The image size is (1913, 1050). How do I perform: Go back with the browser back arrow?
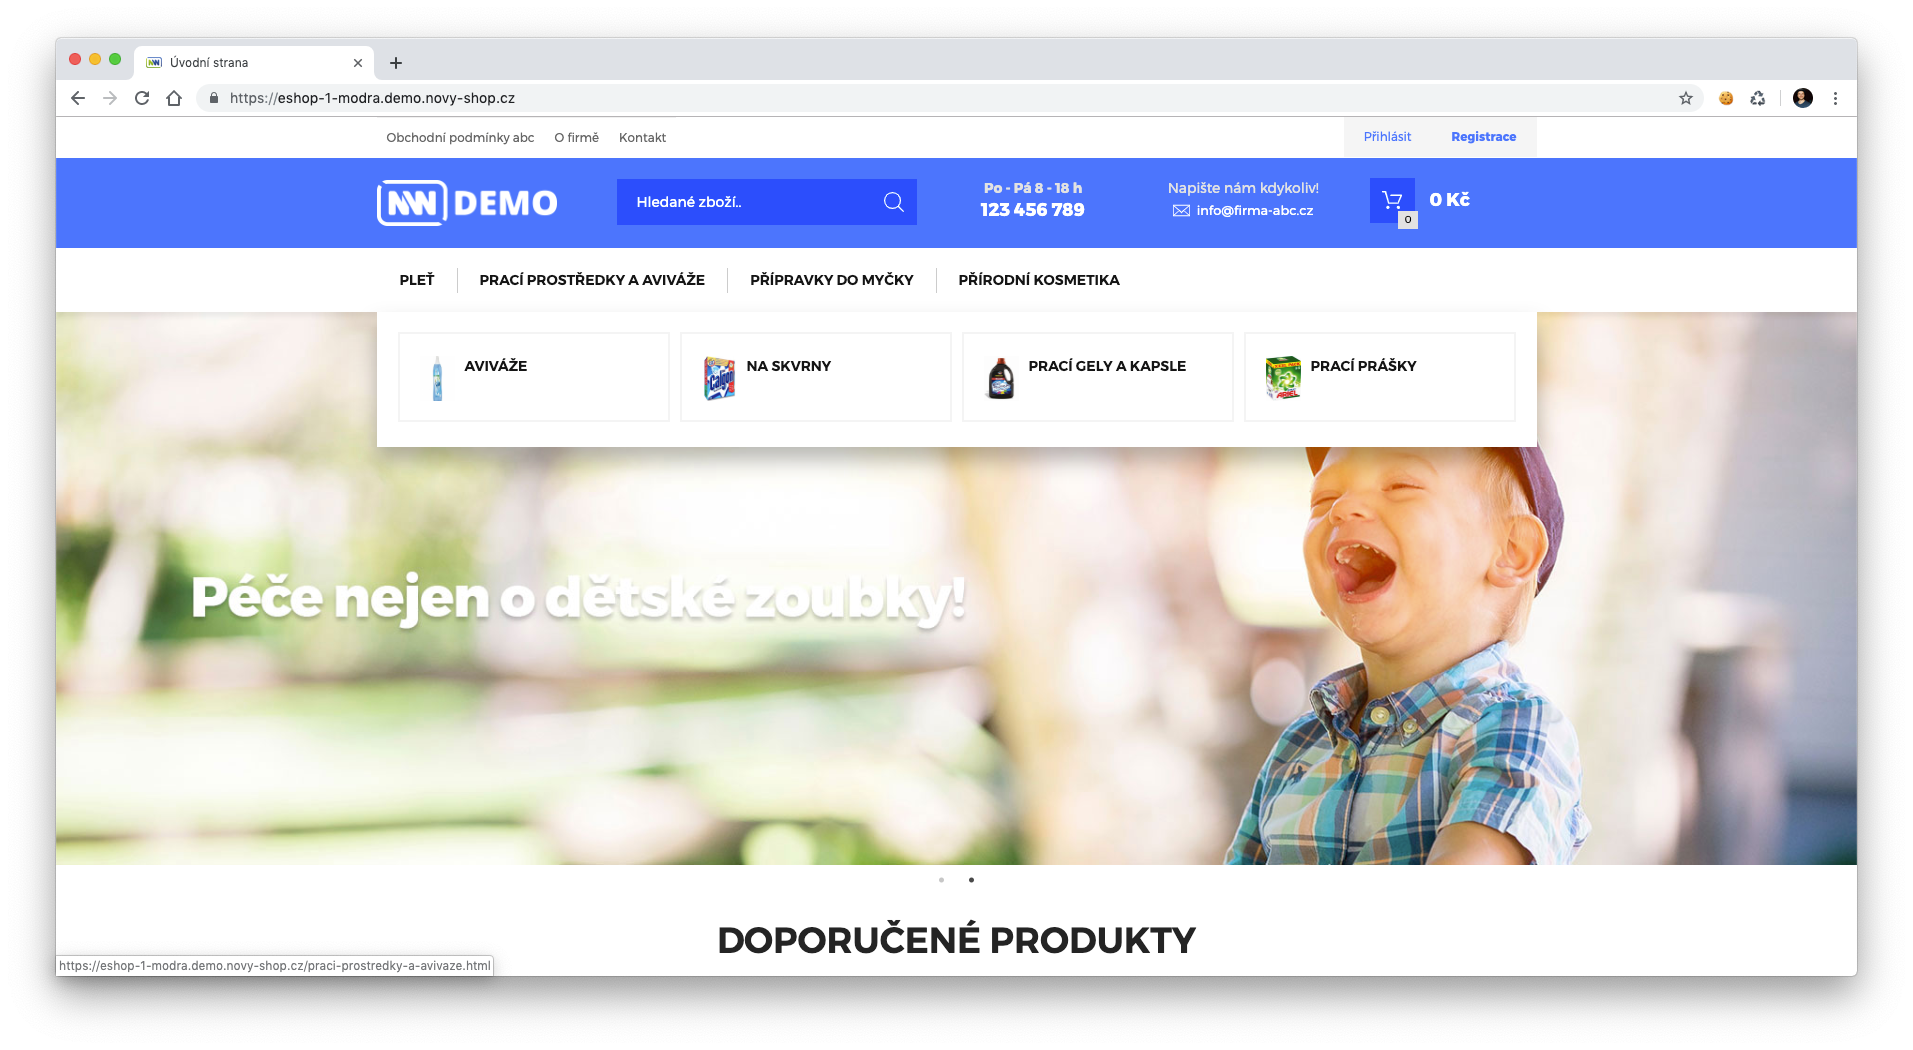click(78, 98)
